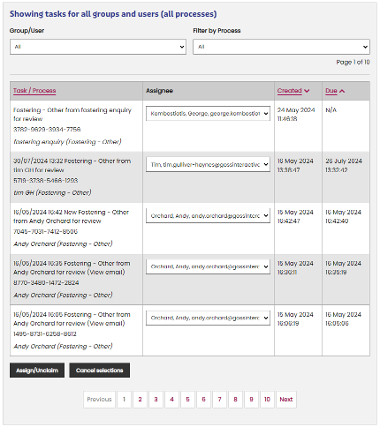Go to page 1
The width and height of the screenshot is (380, 427).
point(124,399)
